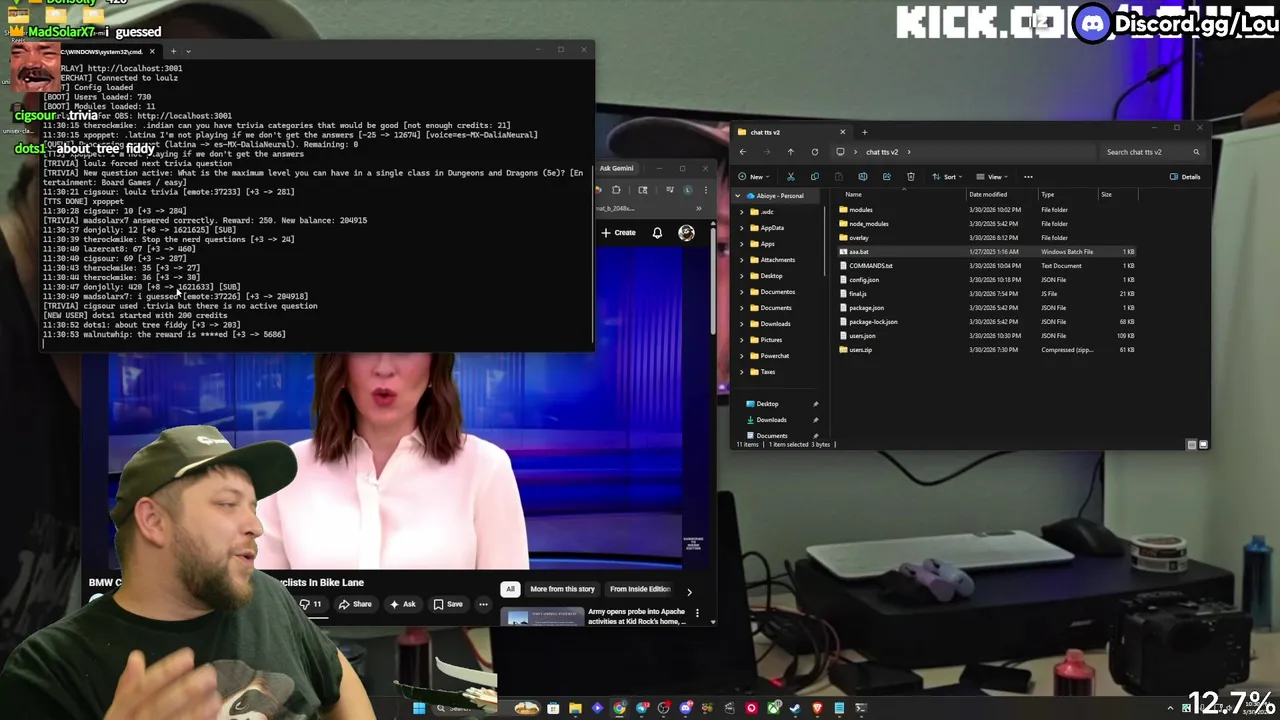This screenshot has width=1280, height=720.
Task: Open YouTube notifications bell
Action: (x=657, y=233)
